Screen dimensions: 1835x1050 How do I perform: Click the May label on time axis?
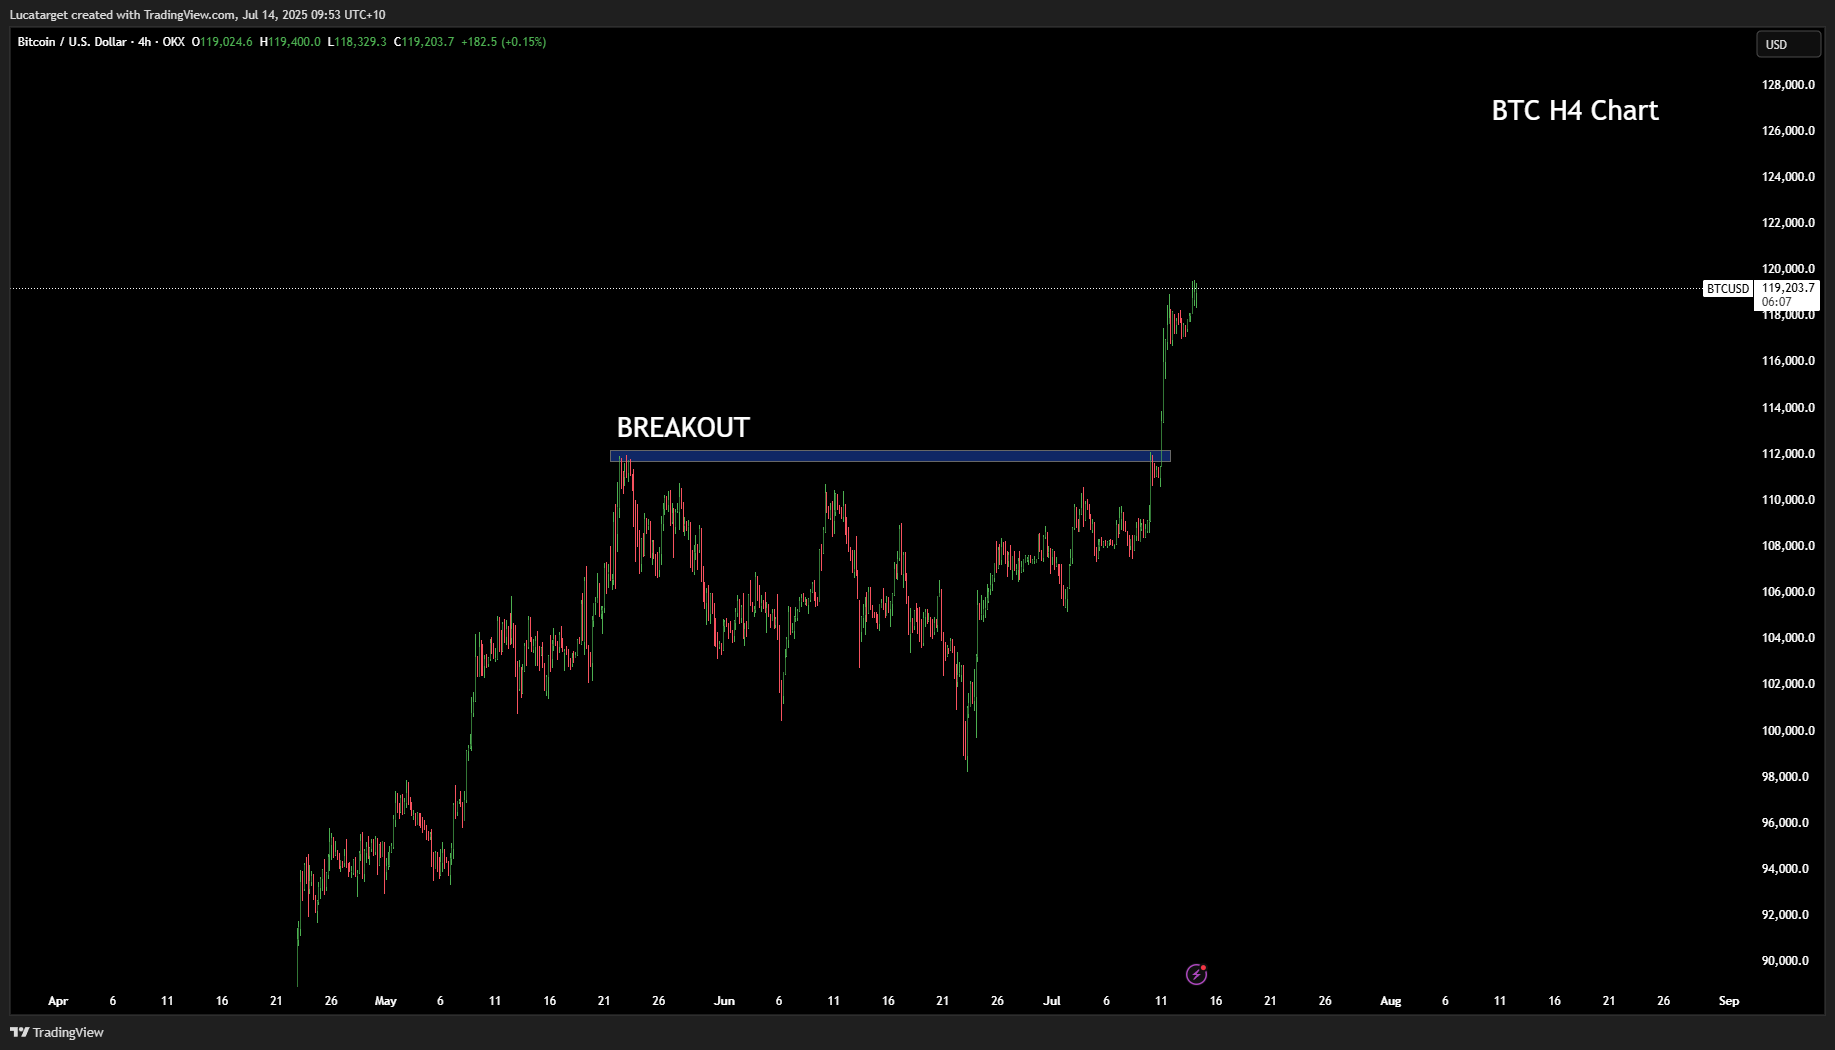385,1001
